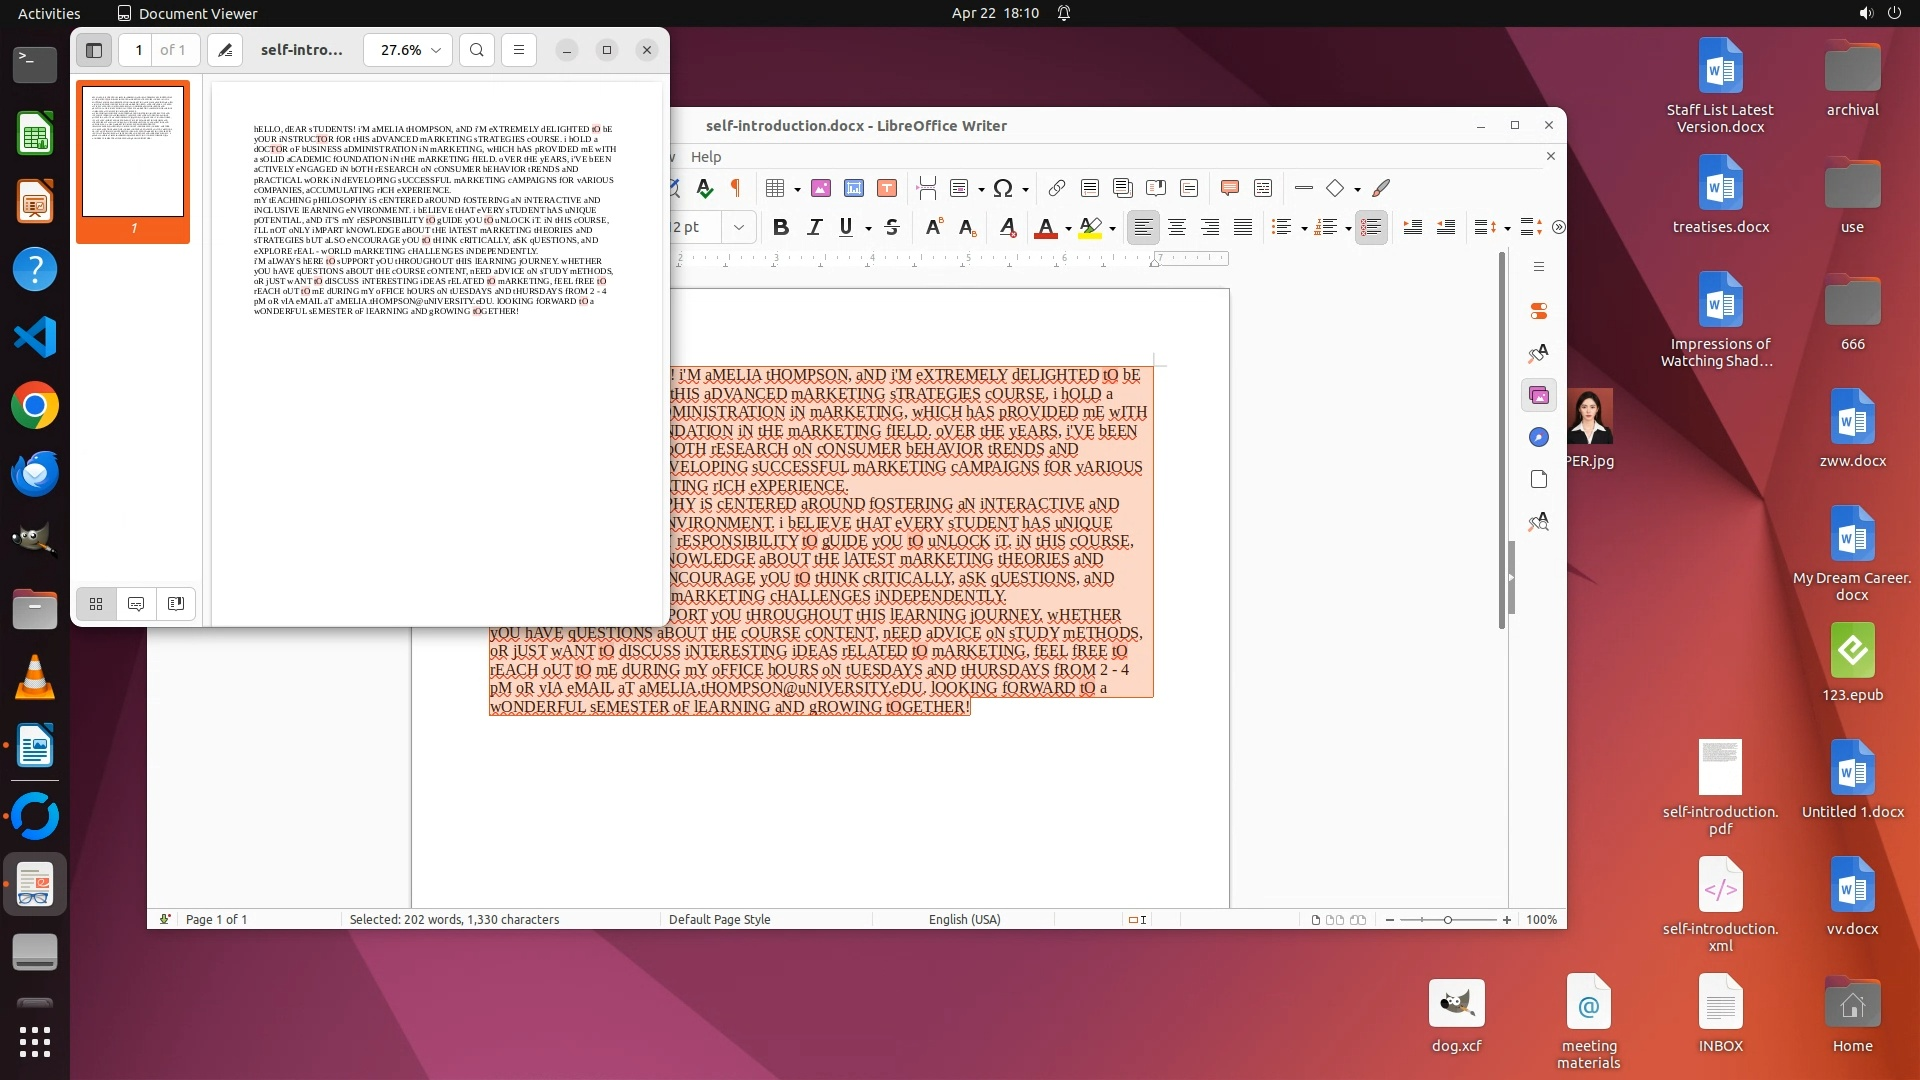Select the page 1 thumbnail
The image size is (1920, 1080).
[133, 153]
